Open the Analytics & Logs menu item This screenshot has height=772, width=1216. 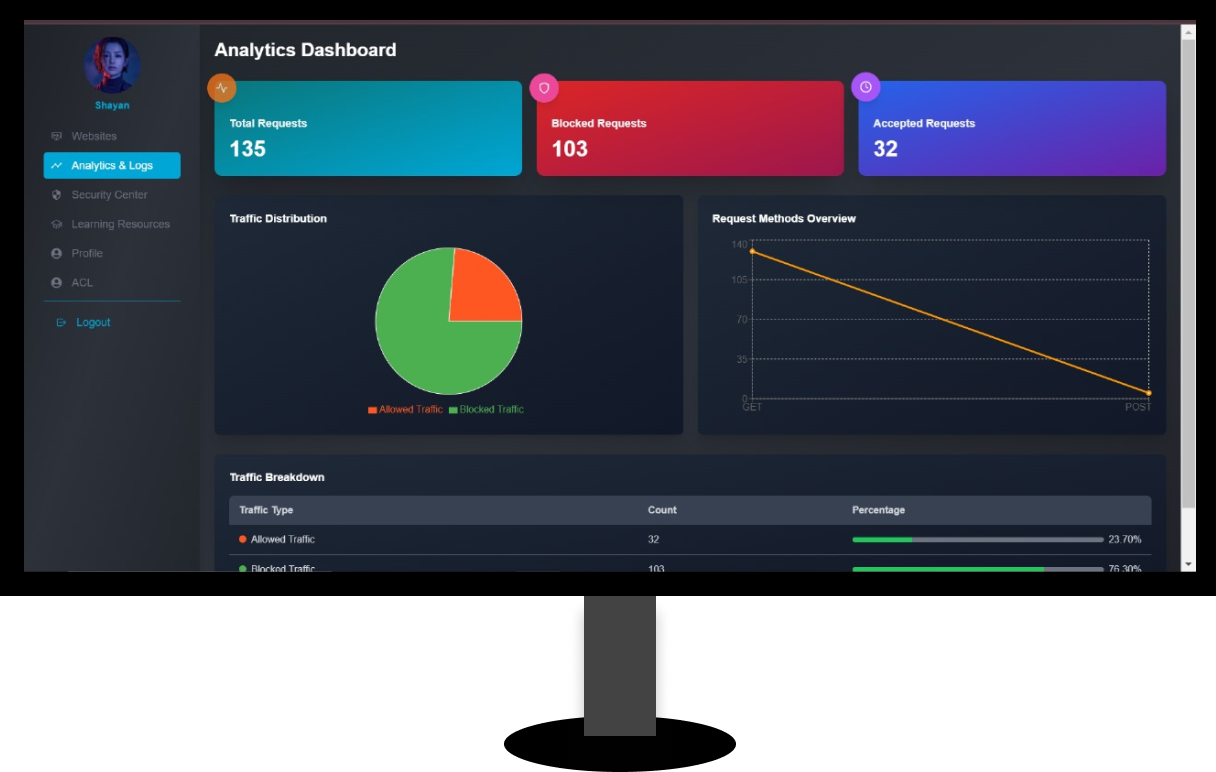coord(112,165)
